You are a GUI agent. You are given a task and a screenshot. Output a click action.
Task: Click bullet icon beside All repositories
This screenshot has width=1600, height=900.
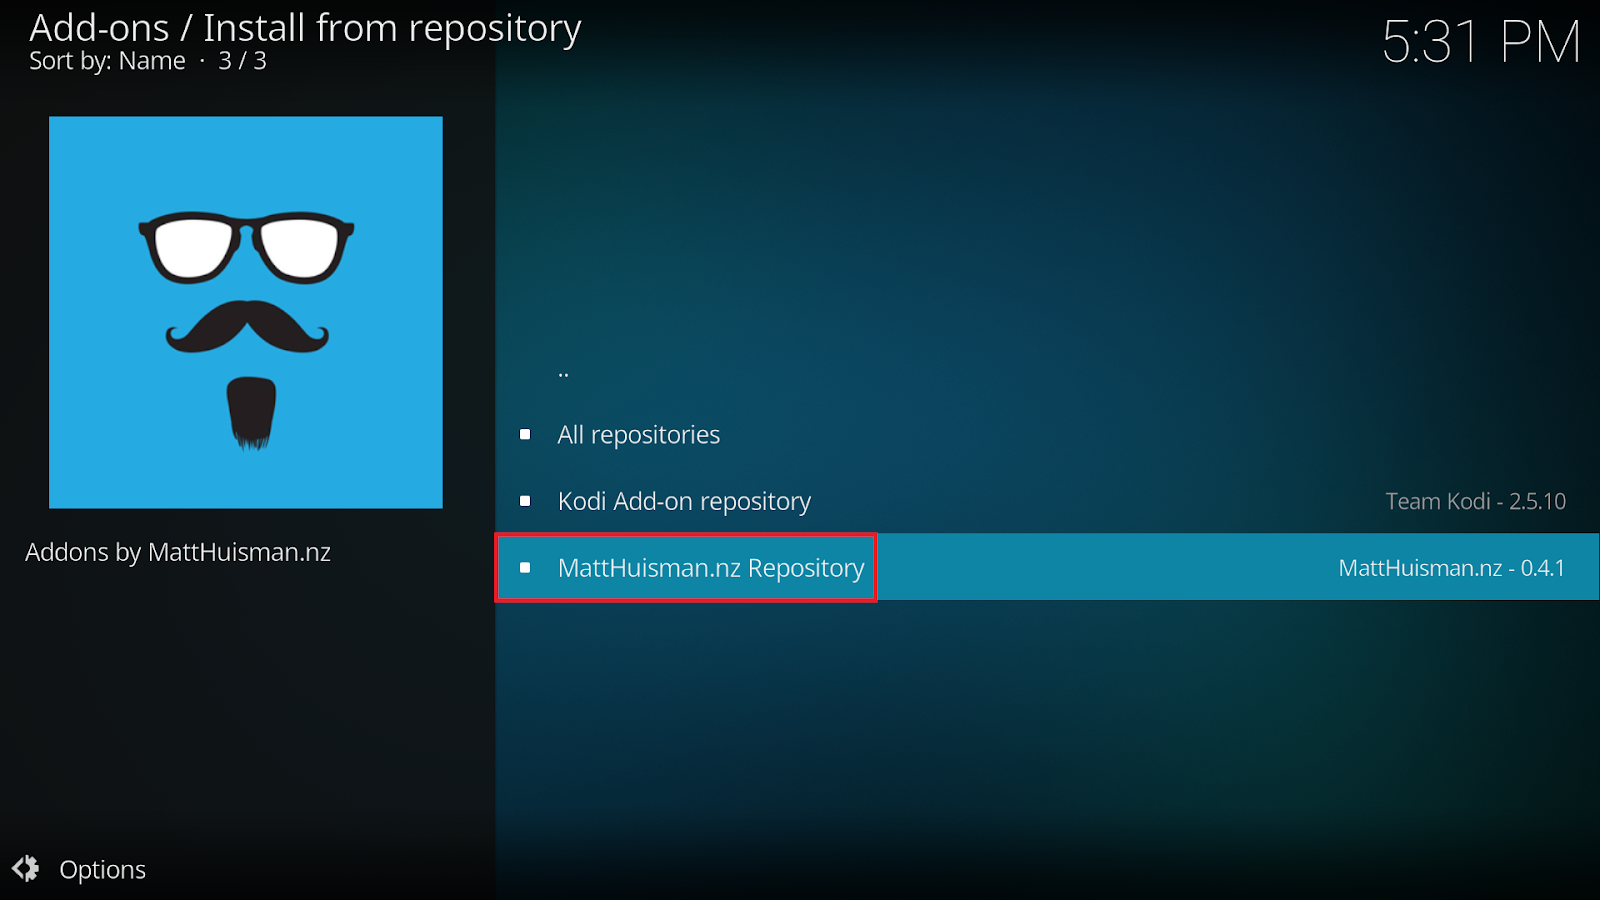pos(525,434)
